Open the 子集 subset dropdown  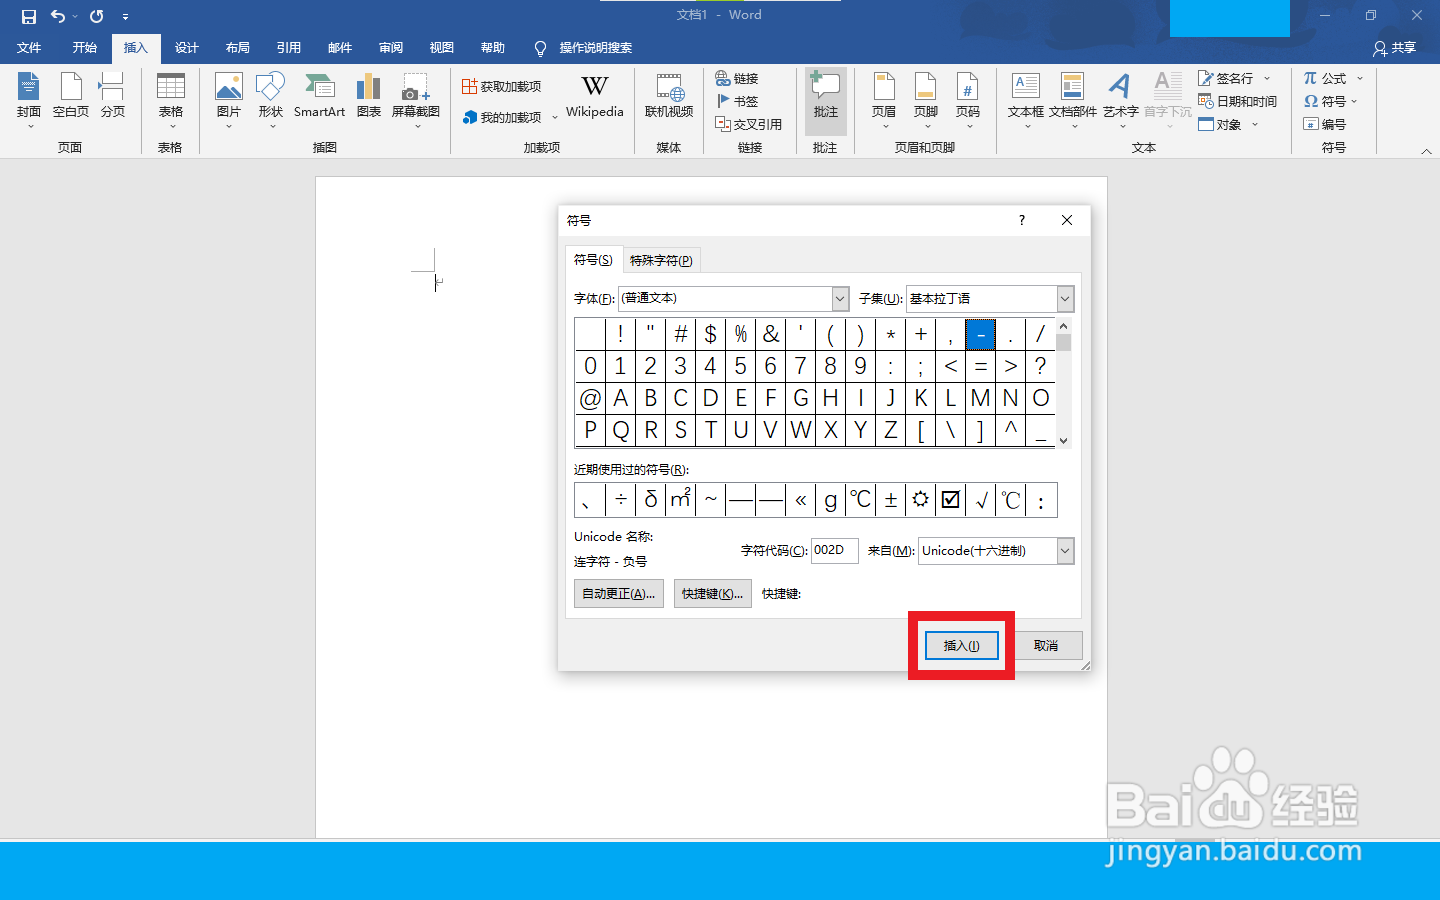[1064, 298]
